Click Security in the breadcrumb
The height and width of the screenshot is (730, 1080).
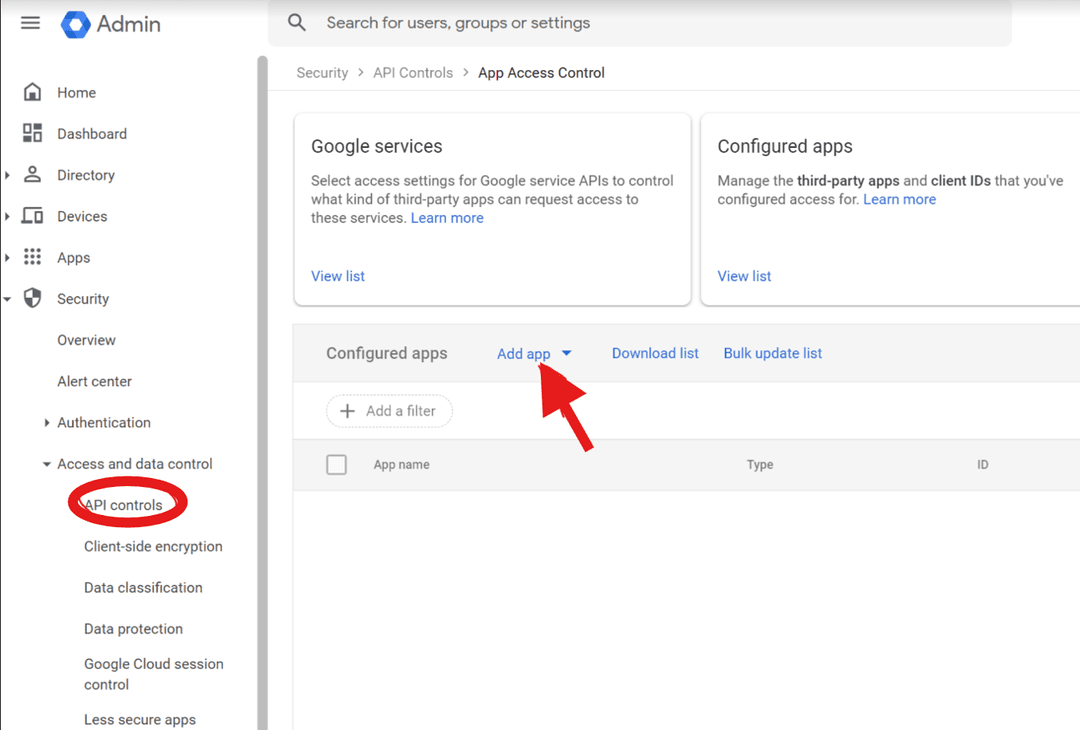(x=322, y=73)
